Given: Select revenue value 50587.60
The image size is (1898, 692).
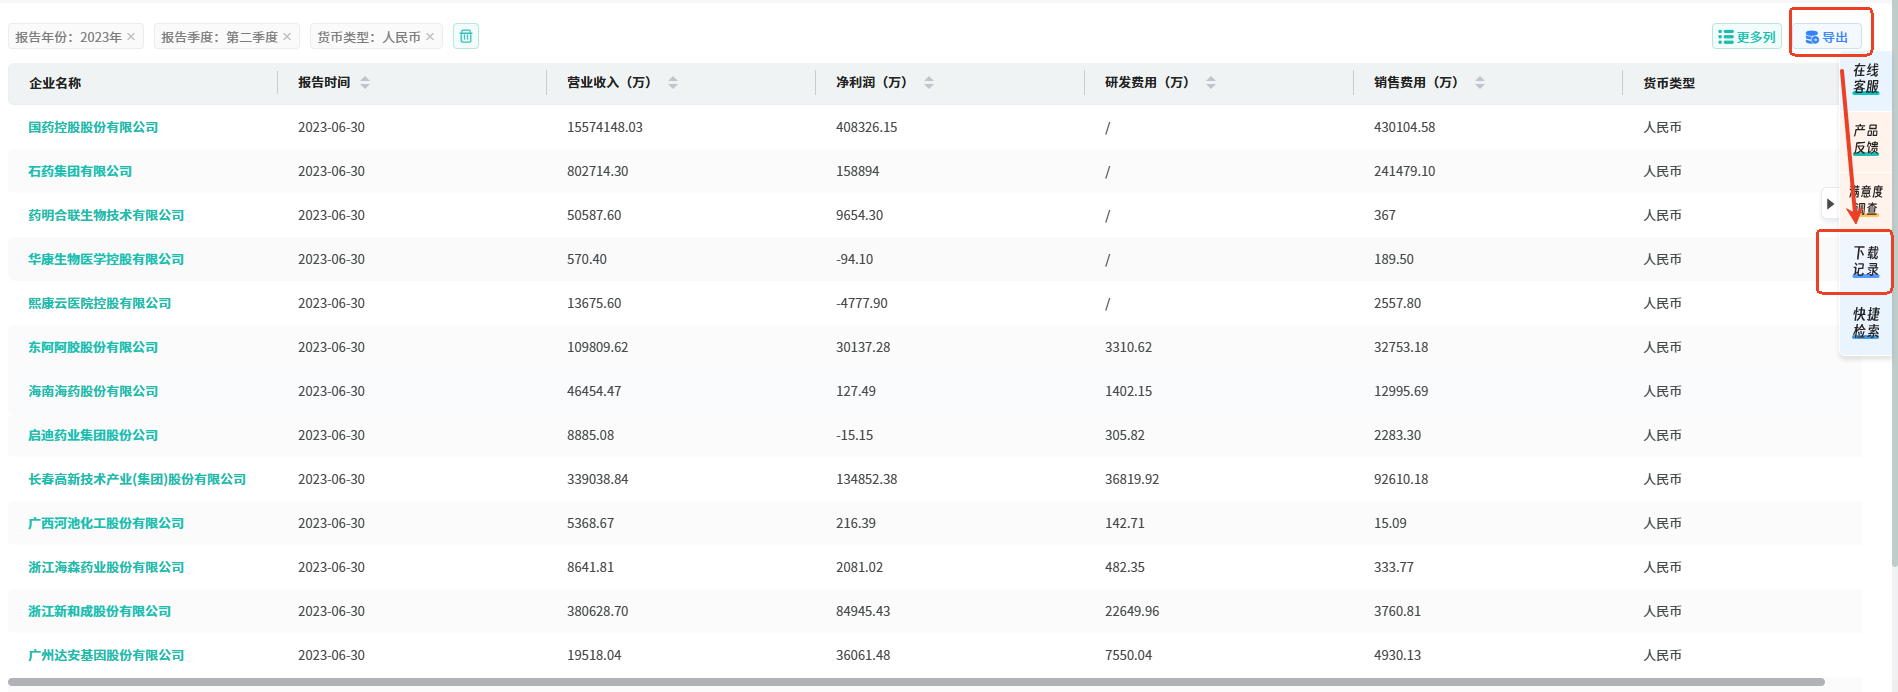Looking at the screenshot, I should point(594,215).
